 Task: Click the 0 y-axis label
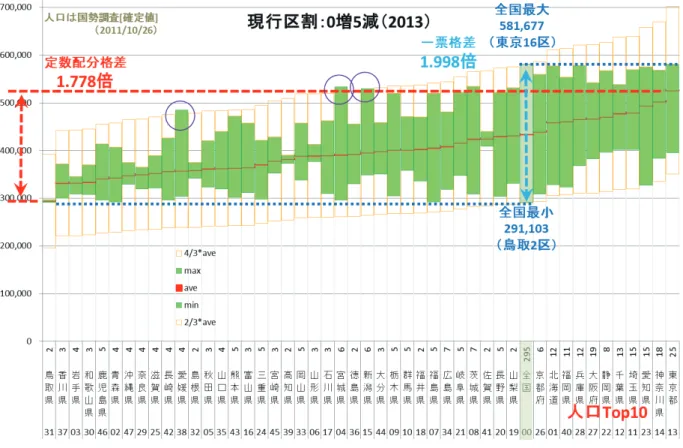coord(29,341)
